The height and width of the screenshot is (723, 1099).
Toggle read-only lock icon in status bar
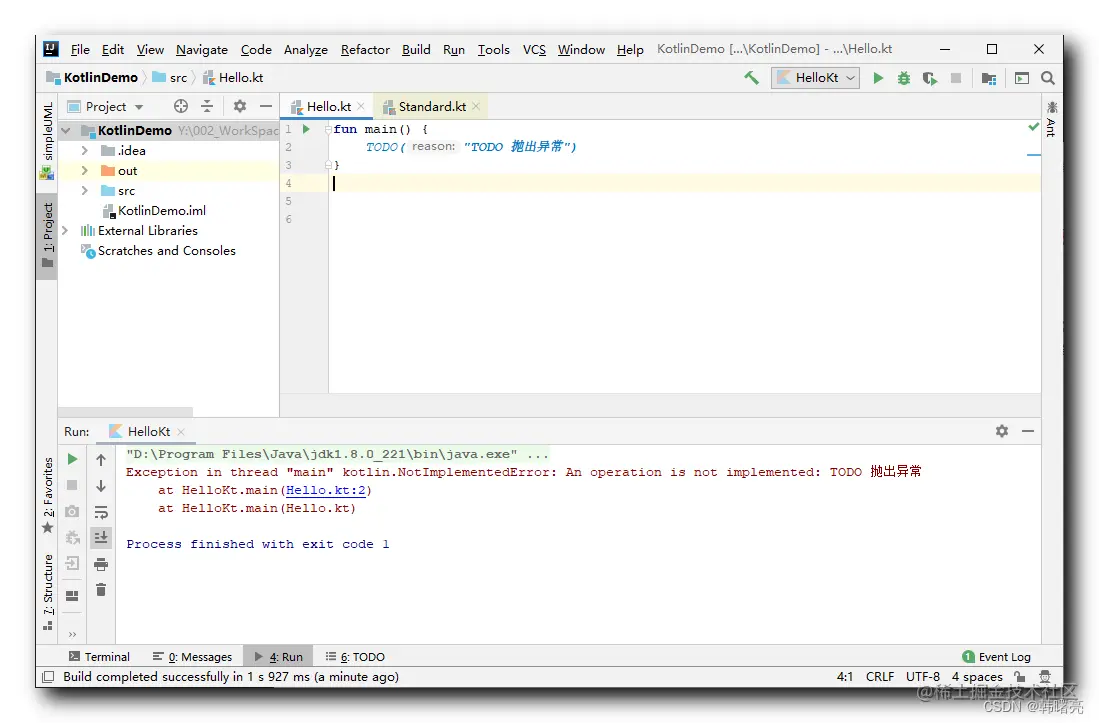point(1019,676)
